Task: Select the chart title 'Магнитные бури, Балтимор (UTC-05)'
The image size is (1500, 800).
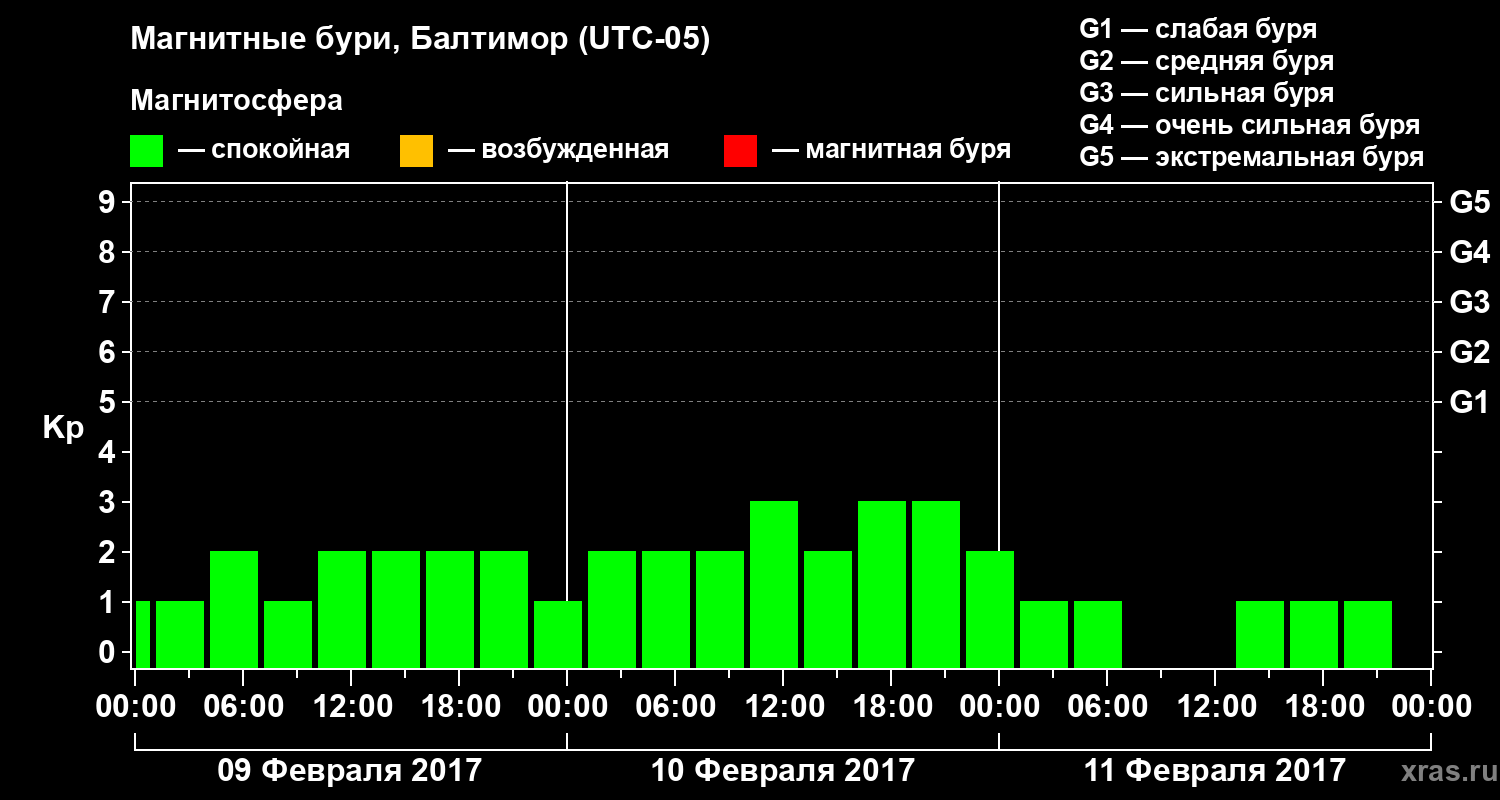Action: 420,41
